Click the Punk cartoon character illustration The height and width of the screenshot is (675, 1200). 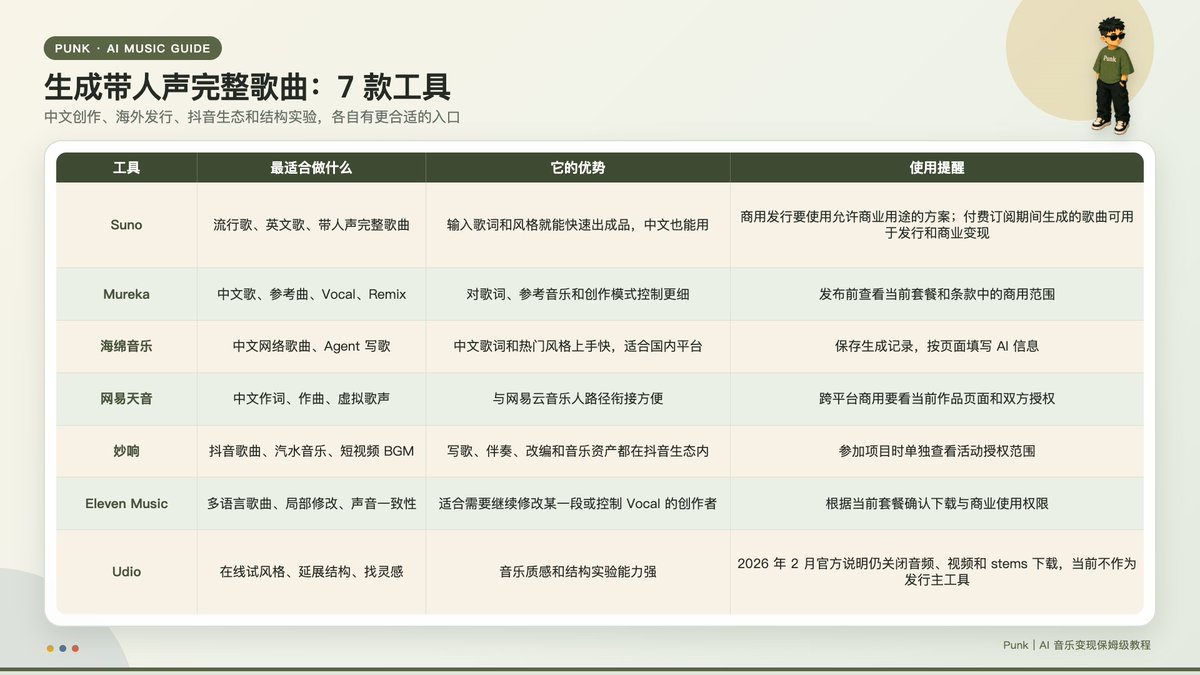tap(1111, 74)
